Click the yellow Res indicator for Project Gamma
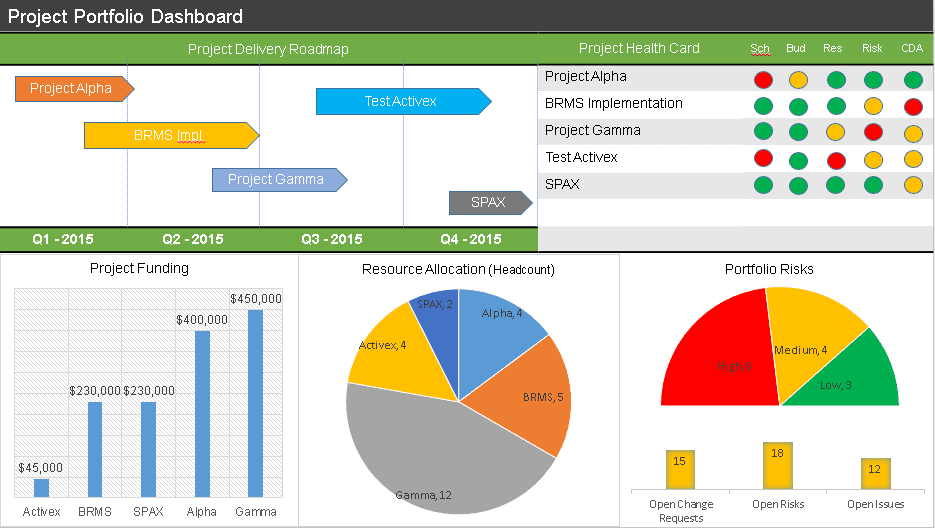The image size is (935, 528). pos(836,132)
